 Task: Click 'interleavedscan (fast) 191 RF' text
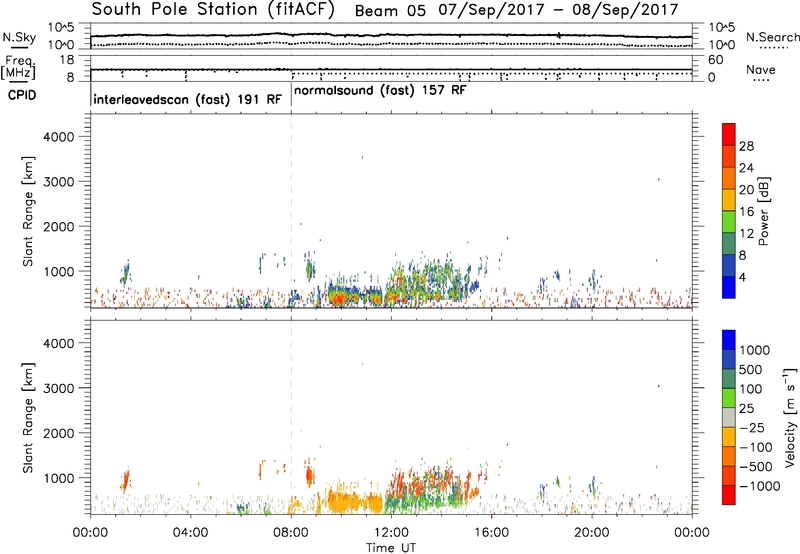pos(187,99)
